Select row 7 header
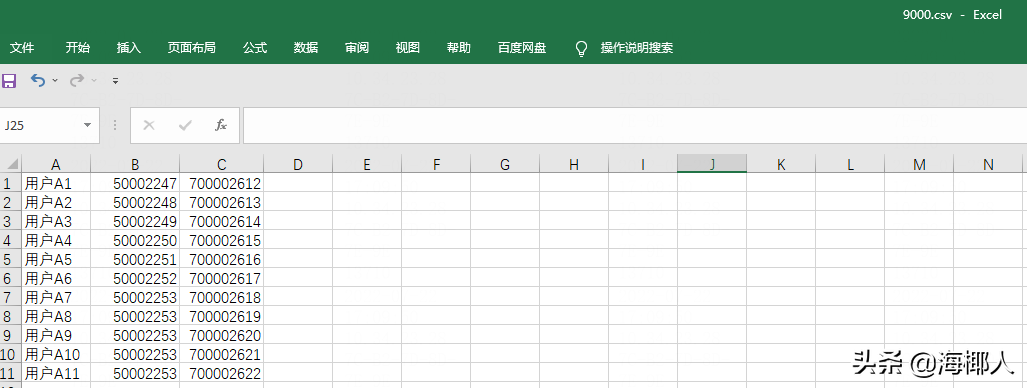The width and height of the screenshot is (1027, 388). coord(10,298)
